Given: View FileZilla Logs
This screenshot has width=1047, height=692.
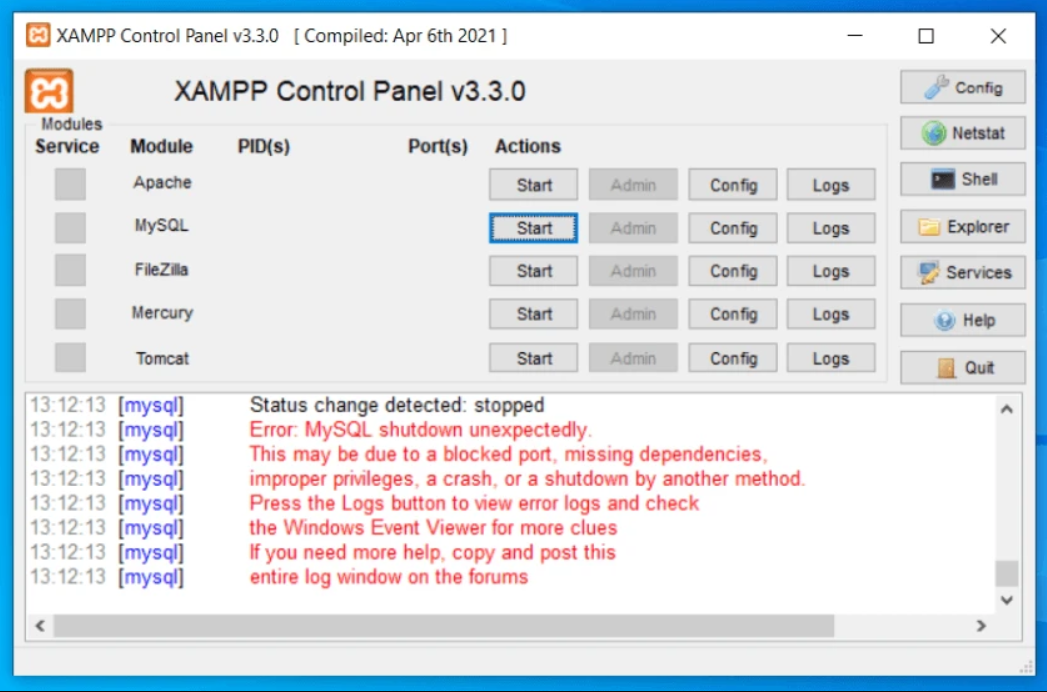Looking at the screenshot, I should pyautogui.click(x=831, y=271).
